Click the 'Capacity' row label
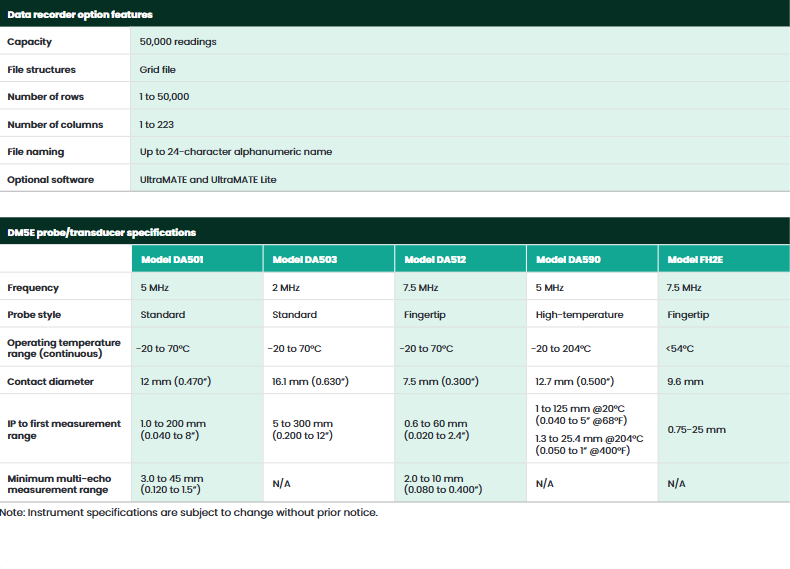This screenshot has height=569, width=790. click(30, 42)
